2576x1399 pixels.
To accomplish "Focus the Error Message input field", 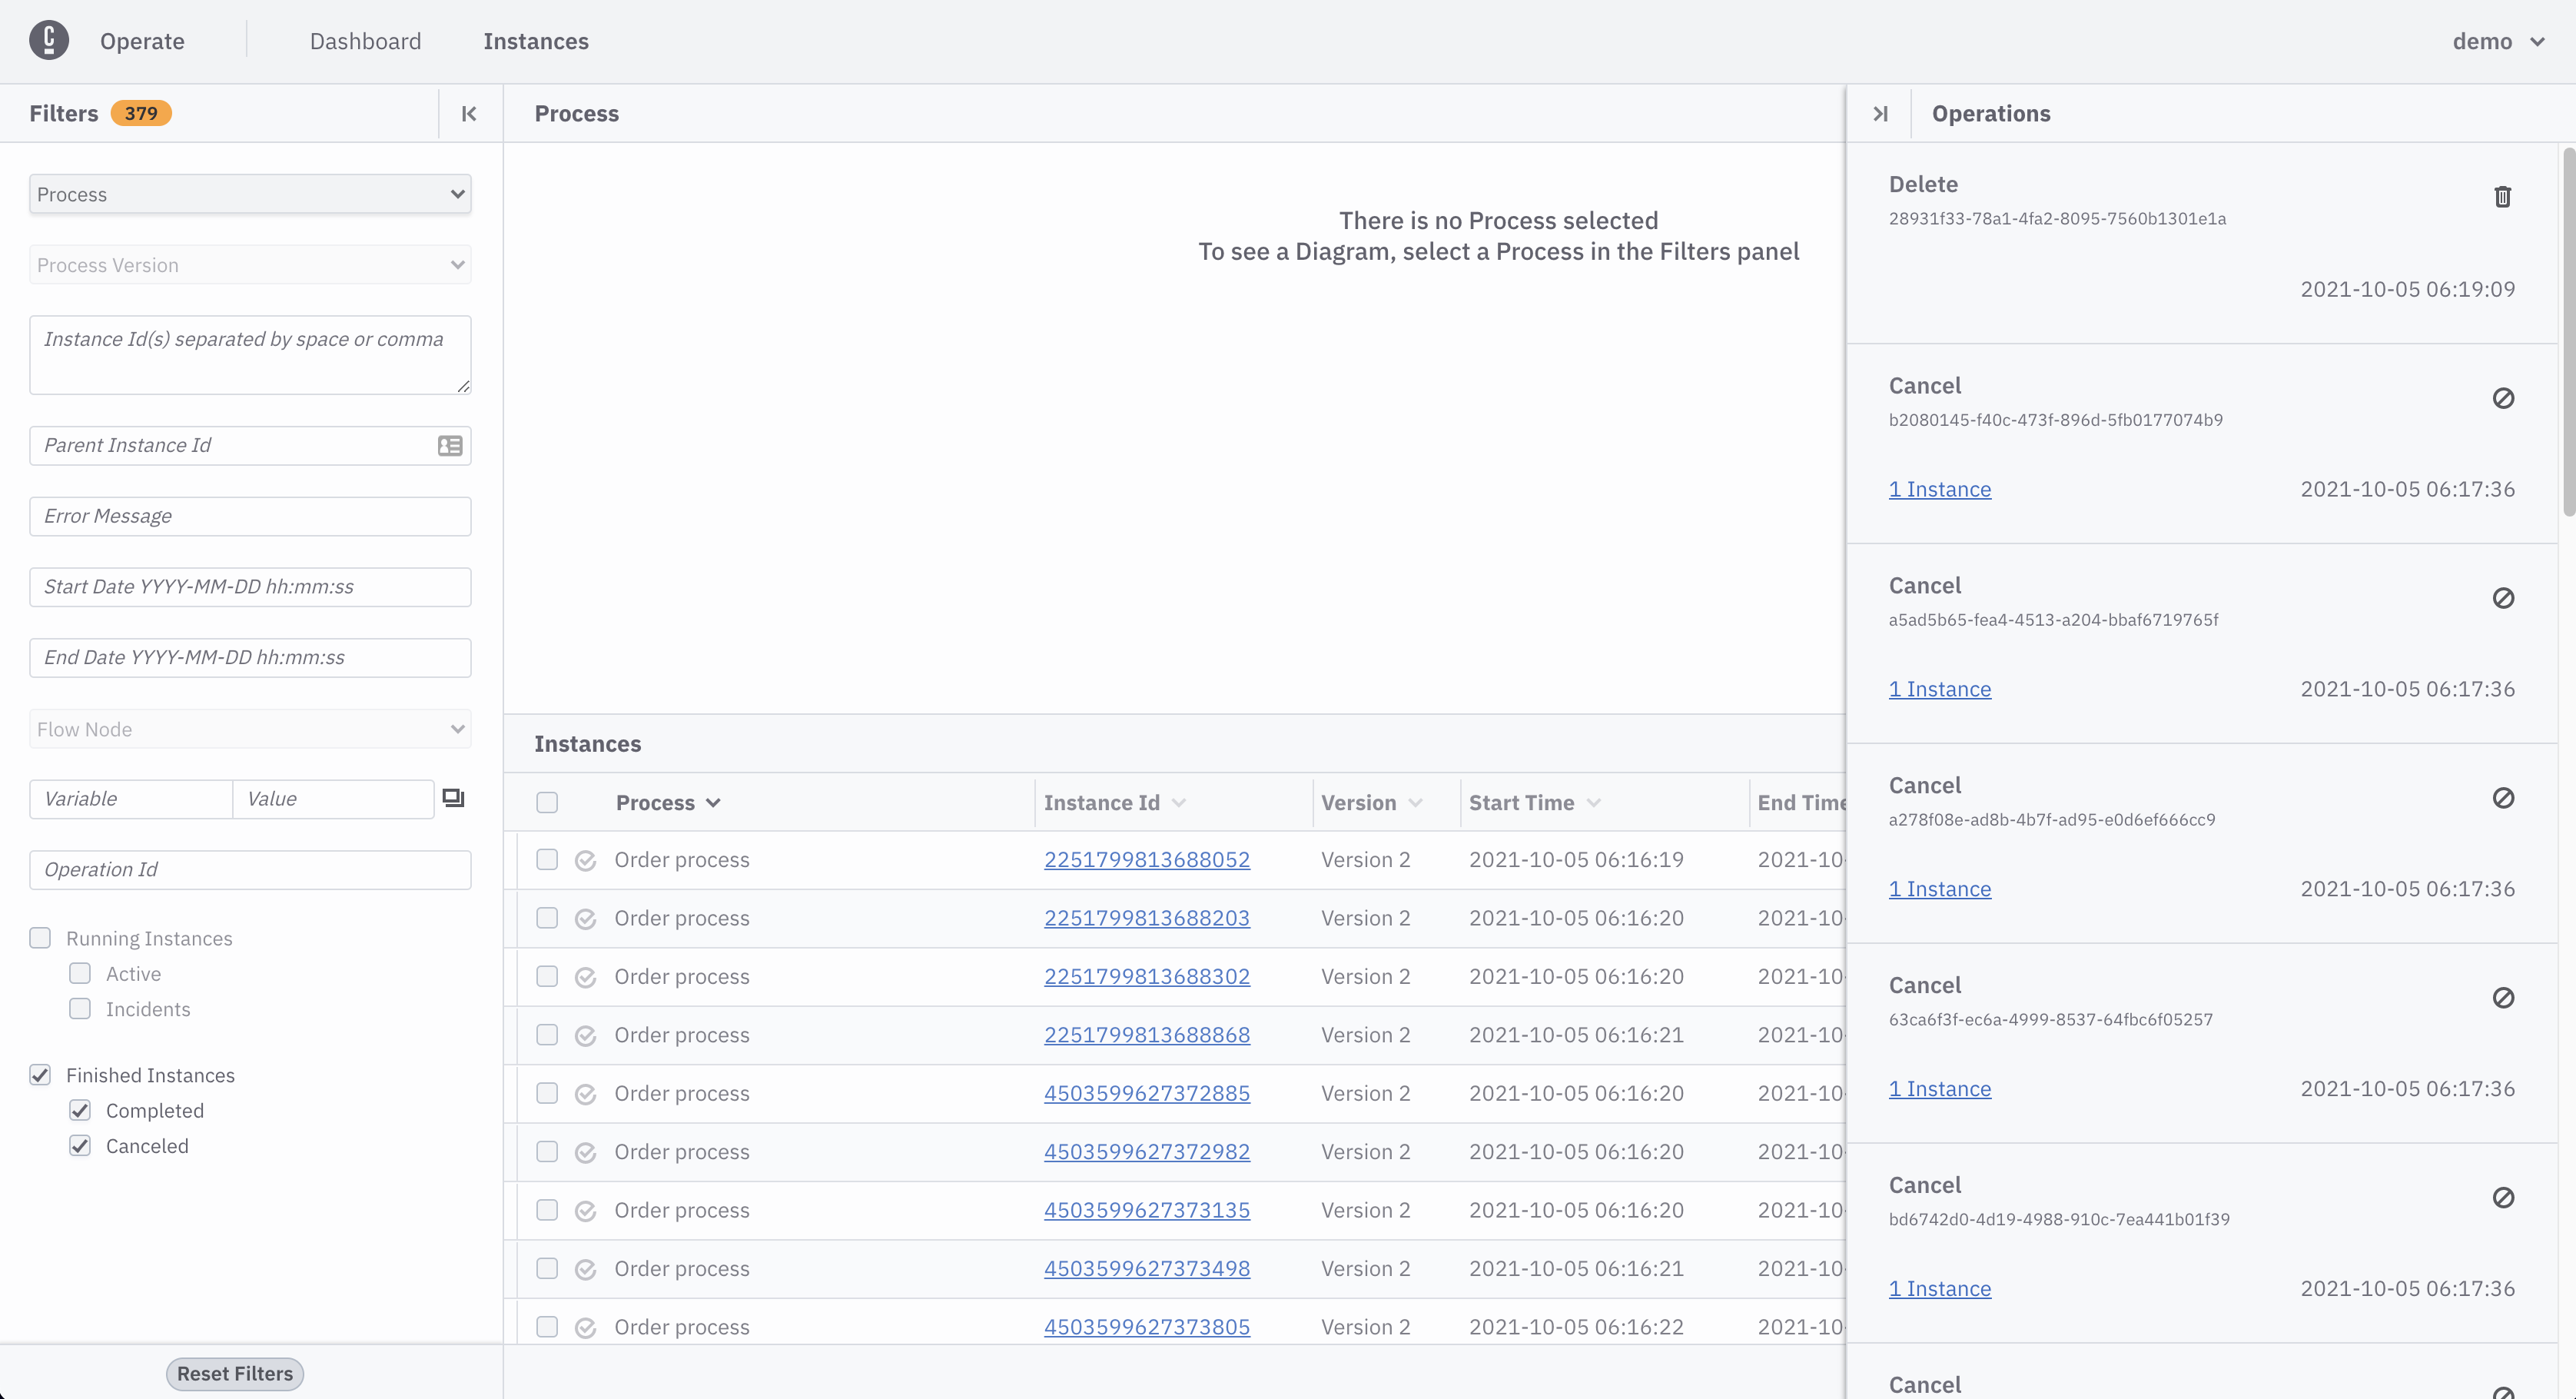I will pyautogui.click(x=250, y=516).
